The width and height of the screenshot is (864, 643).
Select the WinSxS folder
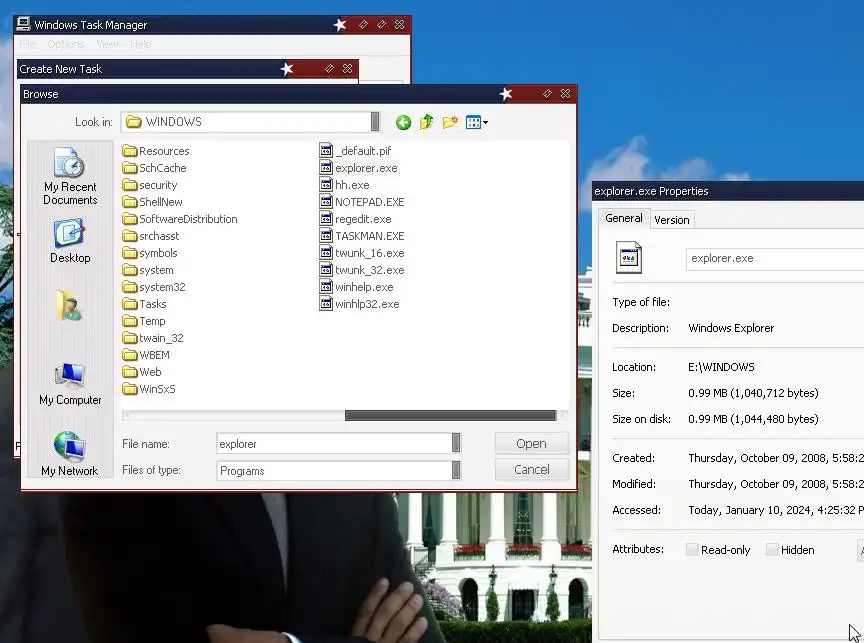[x=149, y=389]
